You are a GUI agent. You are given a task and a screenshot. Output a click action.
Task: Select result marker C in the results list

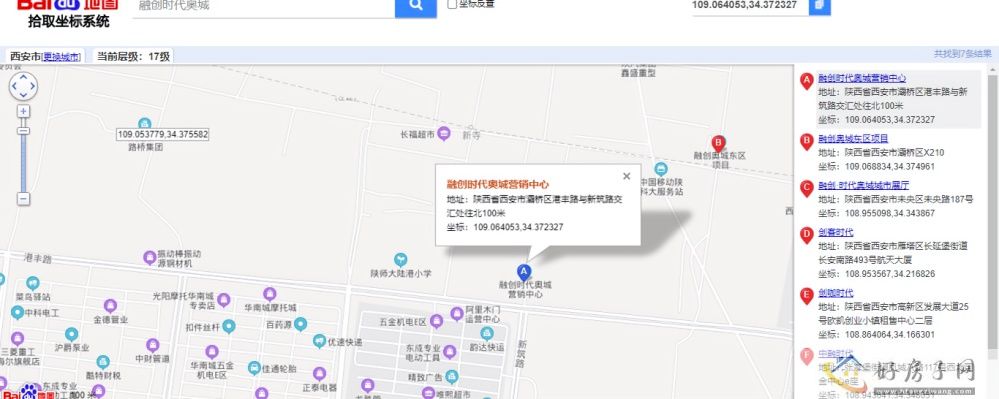(807, 188)
